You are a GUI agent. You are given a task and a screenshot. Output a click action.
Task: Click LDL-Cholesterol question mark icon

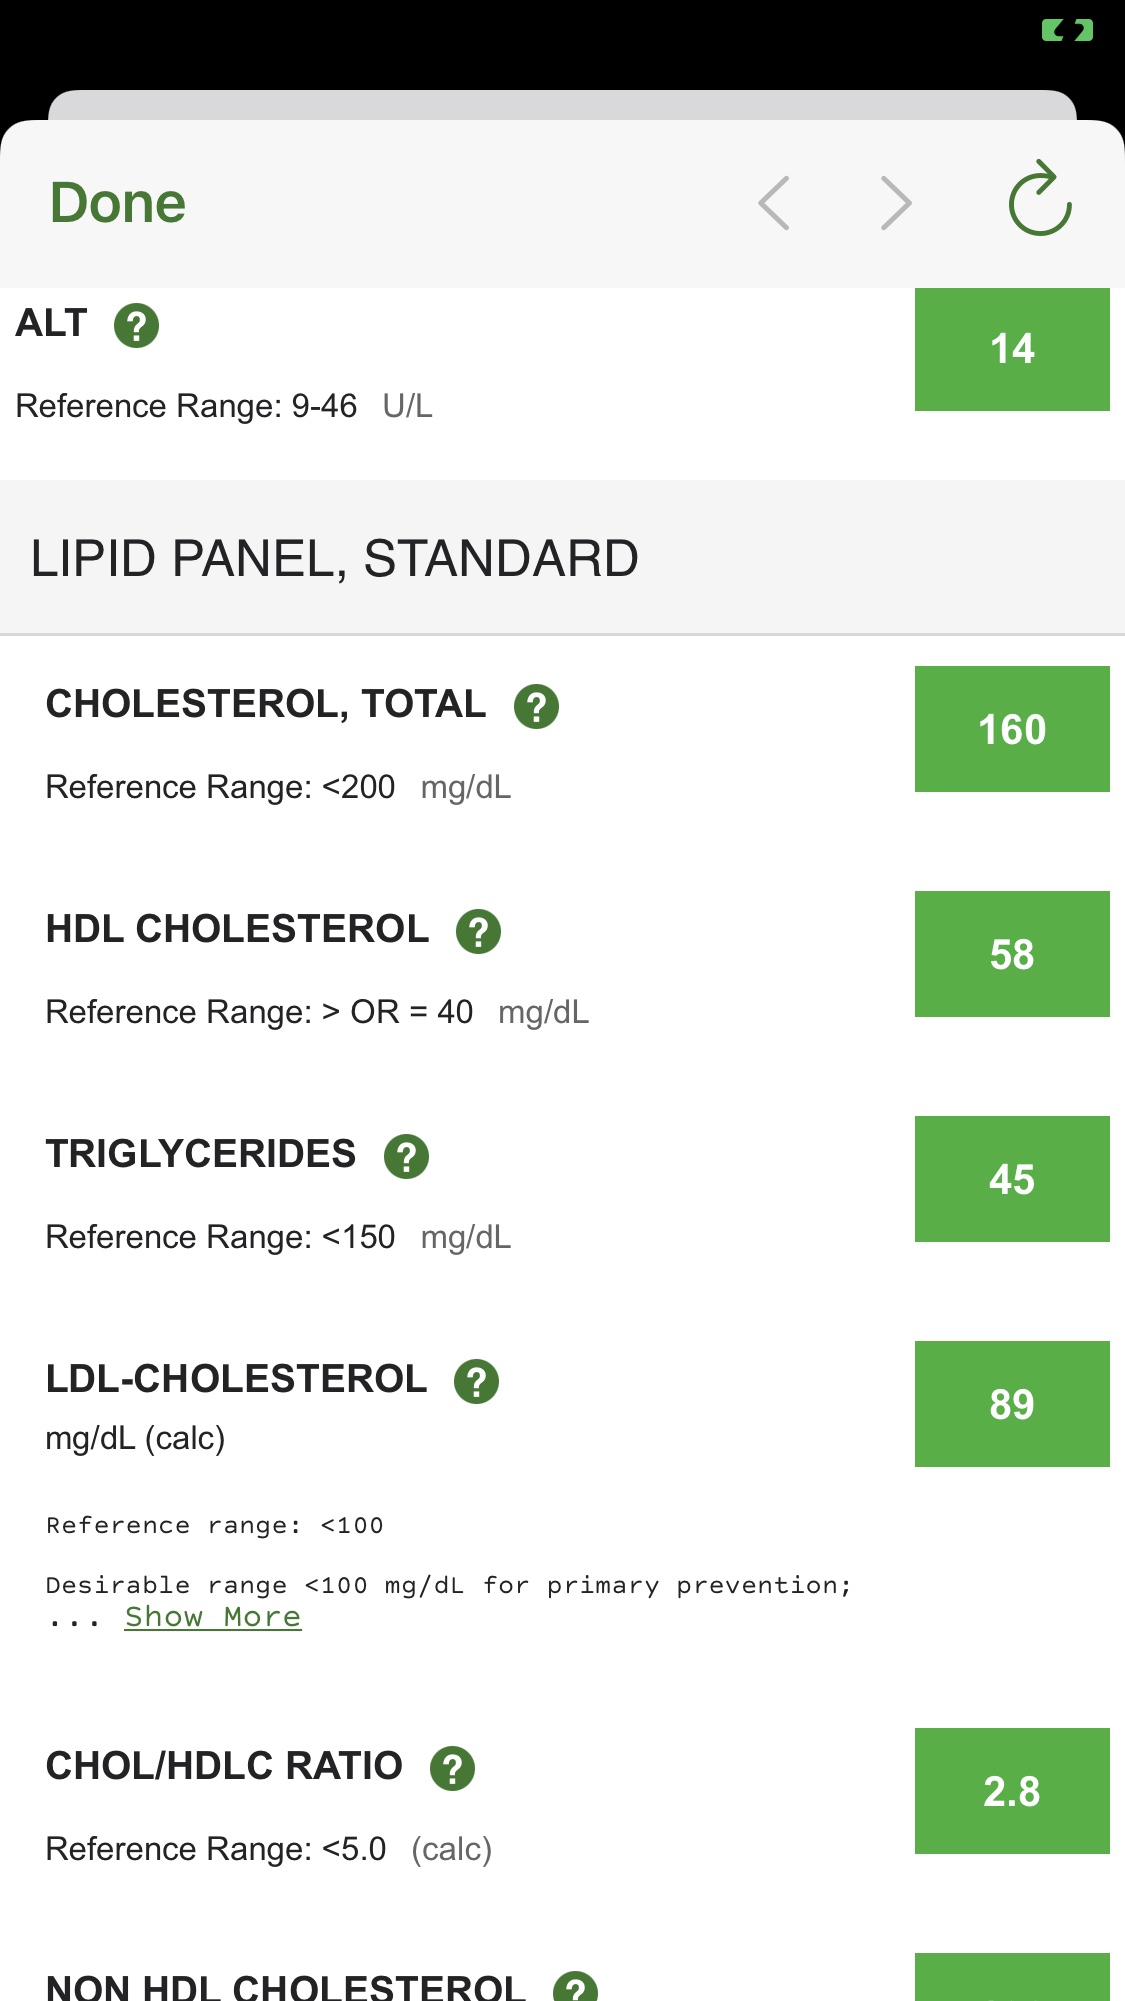tap(476, 1382)
